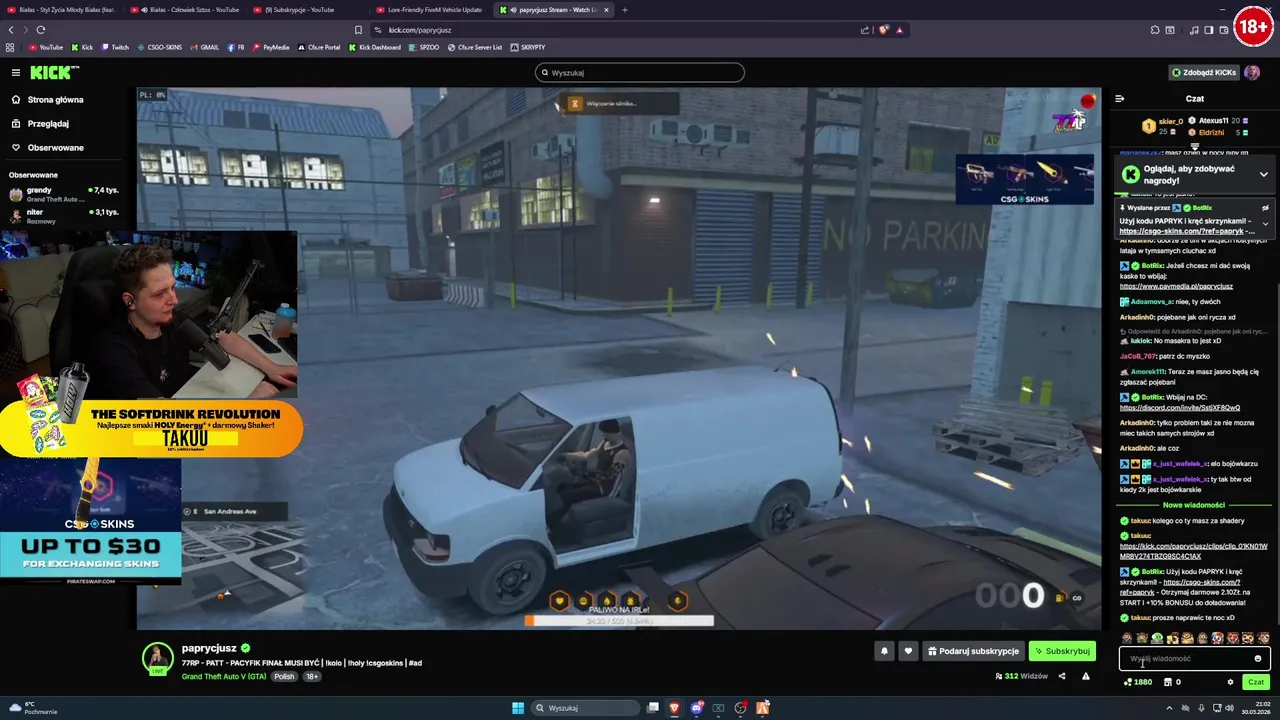Unpin the BotRix pinned message

1265,208
